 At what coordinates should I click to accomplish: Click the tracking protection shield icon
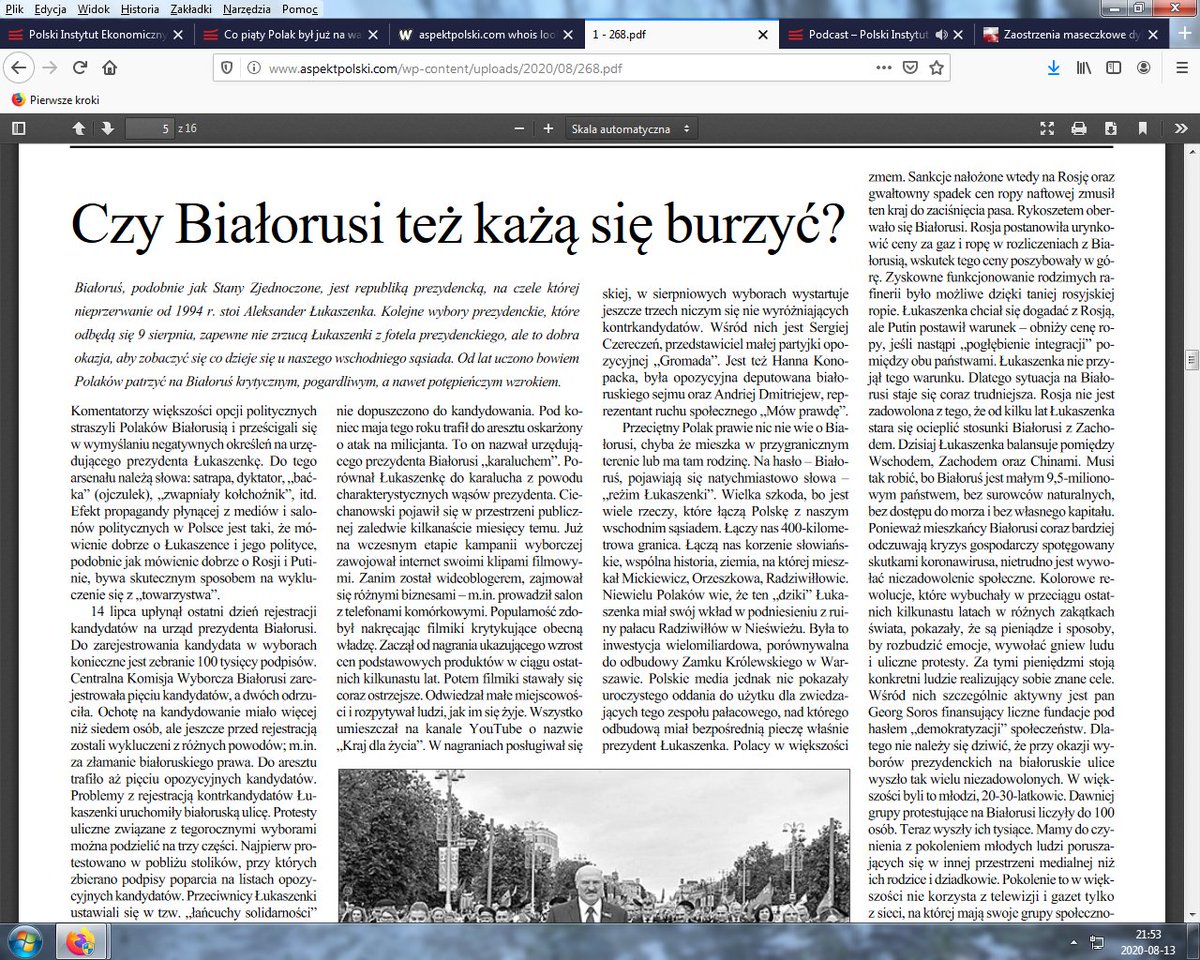(x=228, y=69)
